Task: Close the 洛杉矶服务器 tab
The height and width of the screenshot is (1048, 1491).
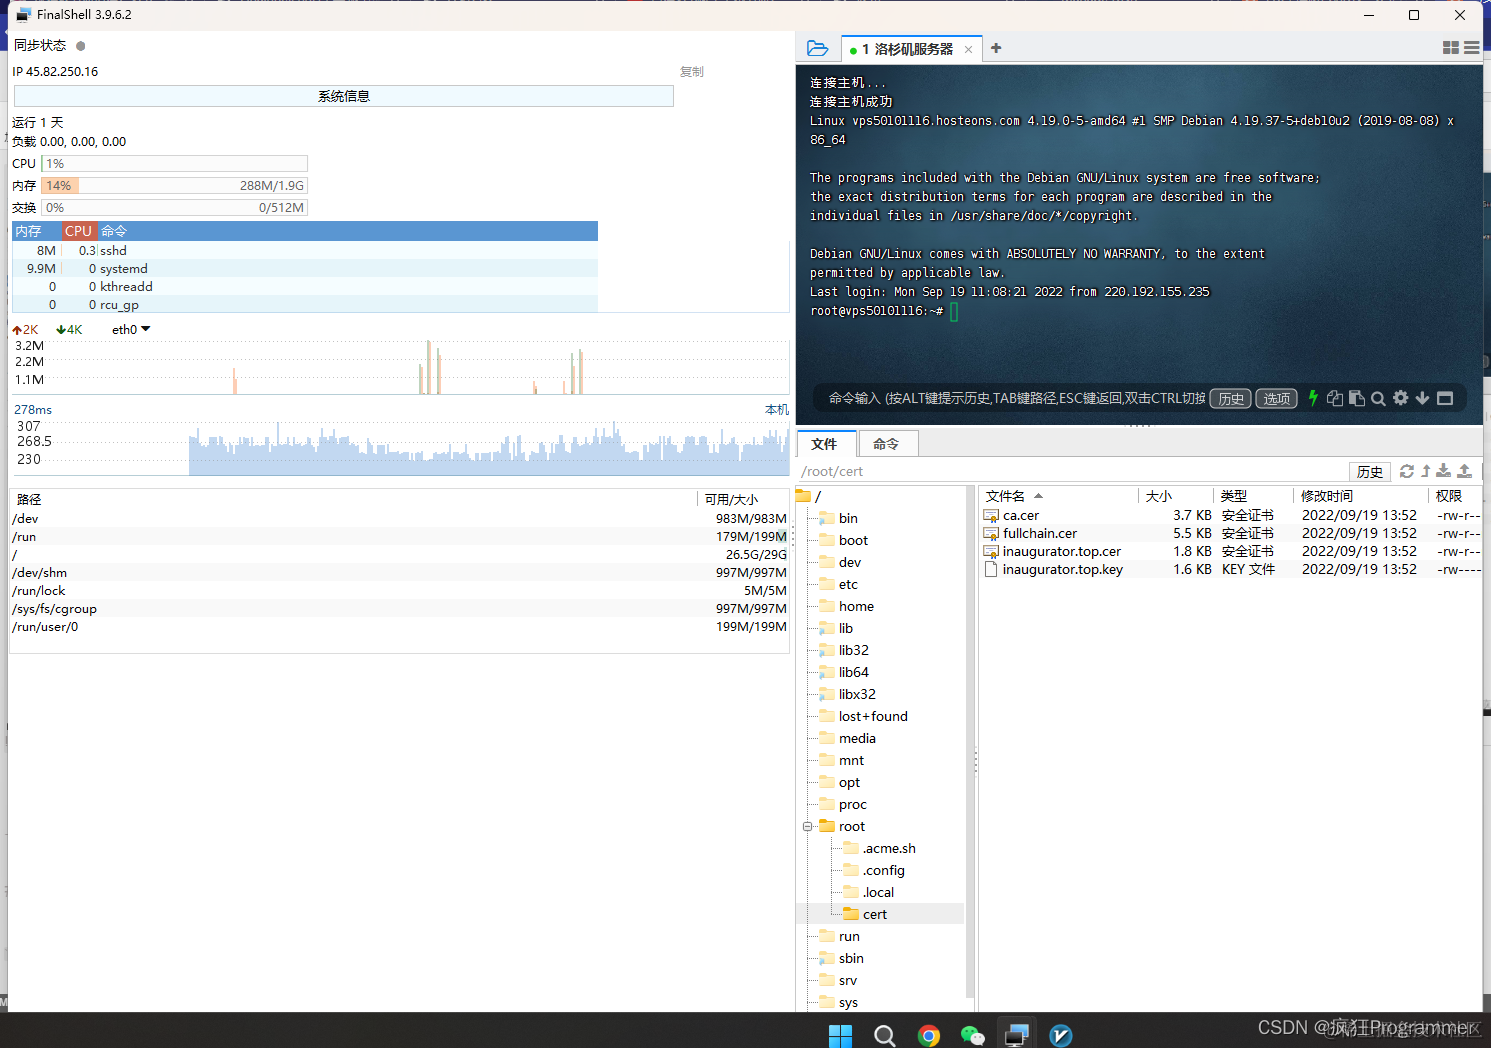Action: point(968,49)
